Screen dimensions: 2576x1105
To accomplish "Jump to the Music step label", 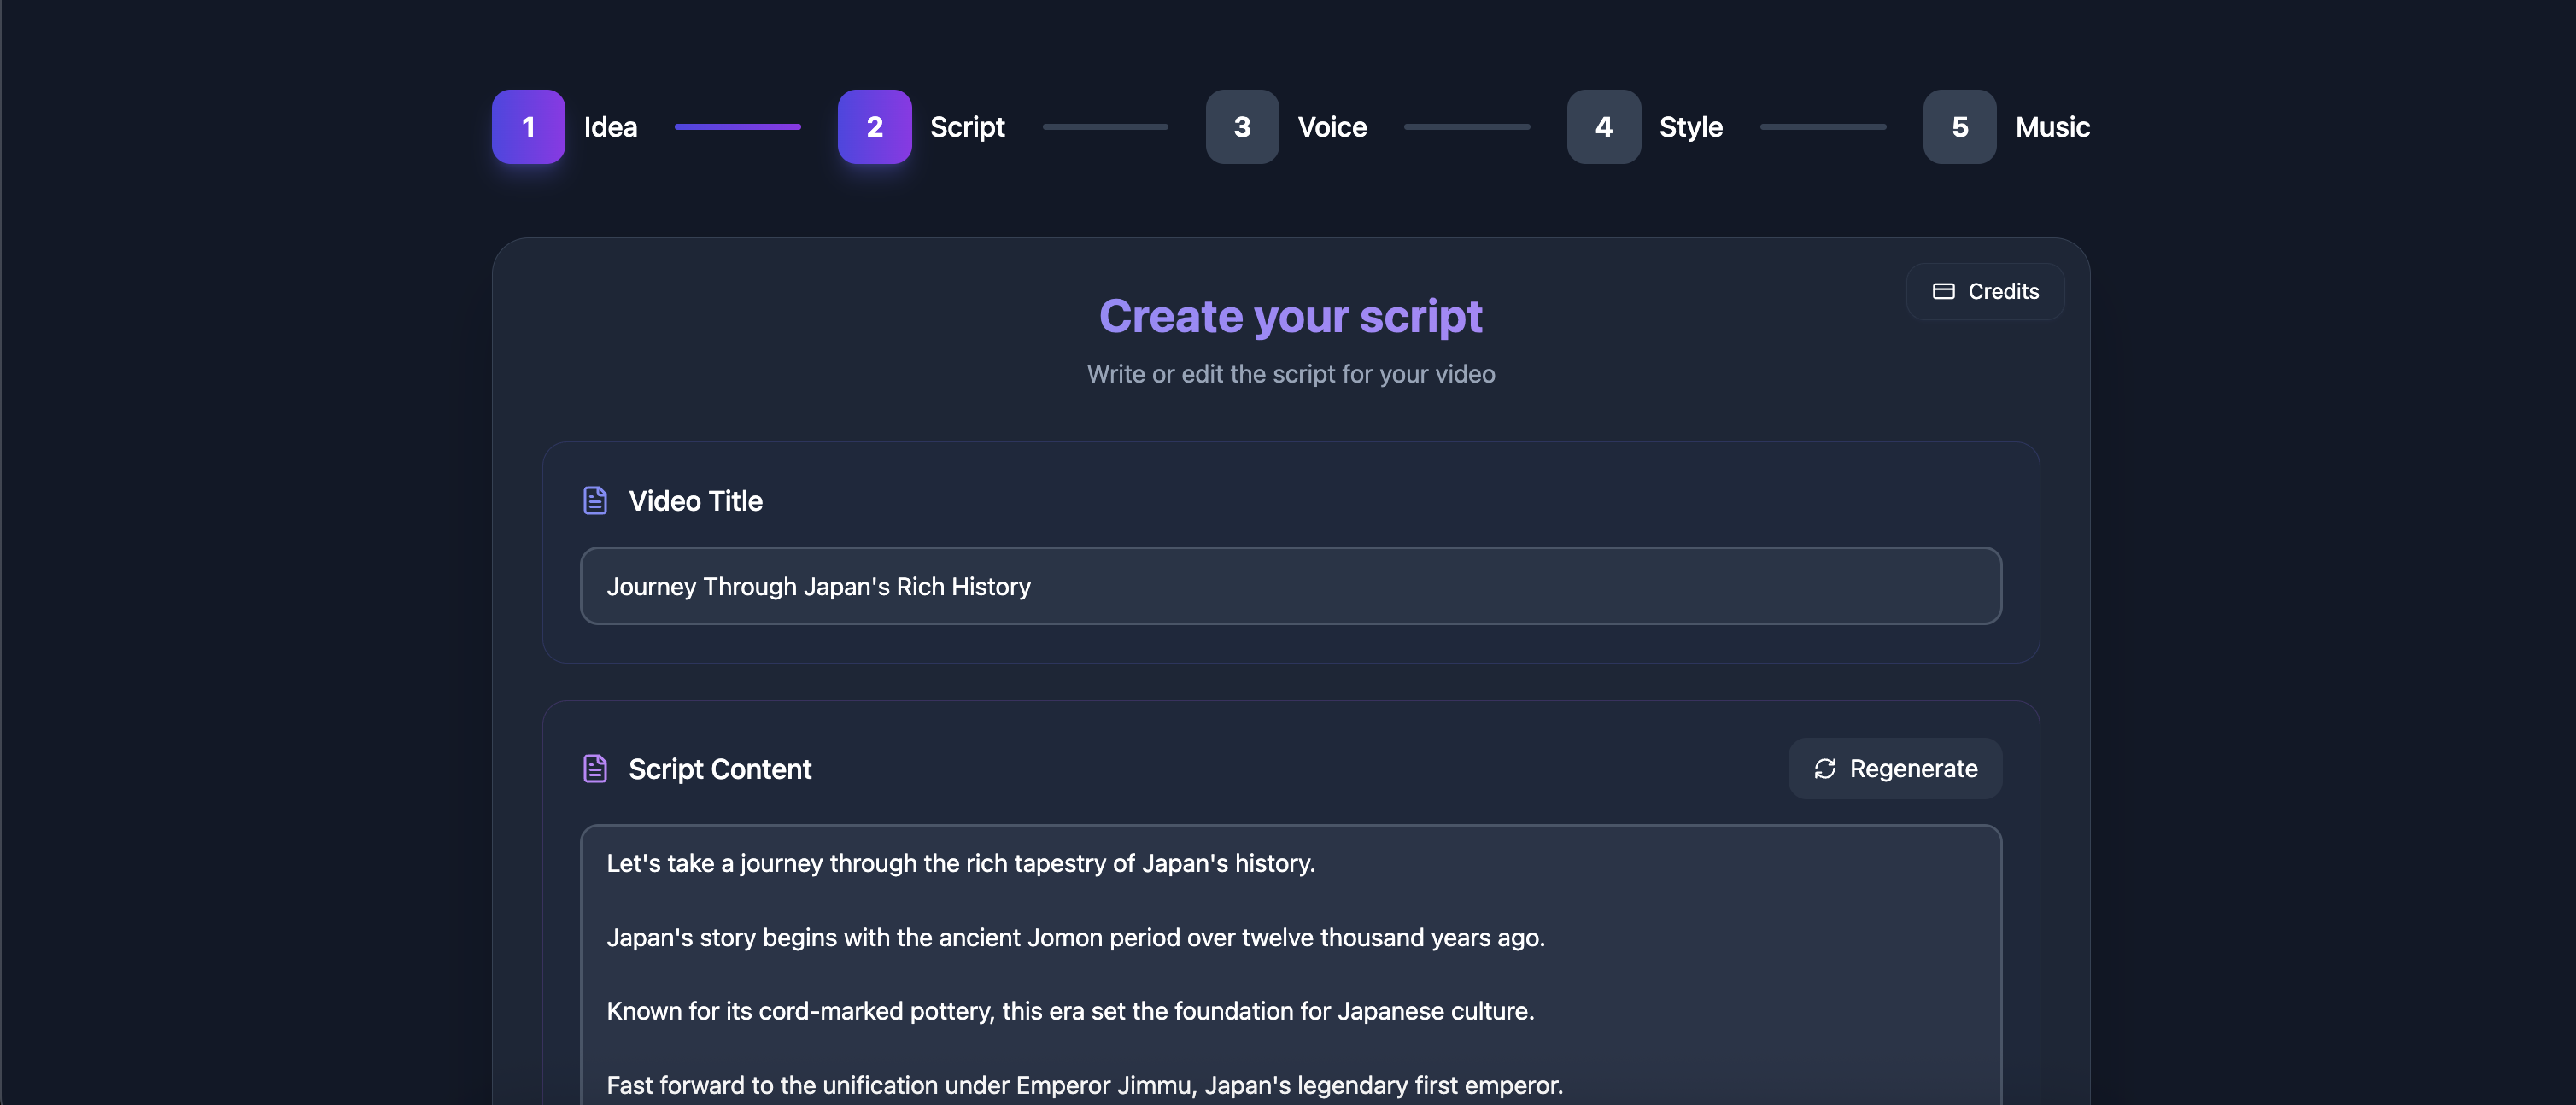I will tap(2052, 127).
